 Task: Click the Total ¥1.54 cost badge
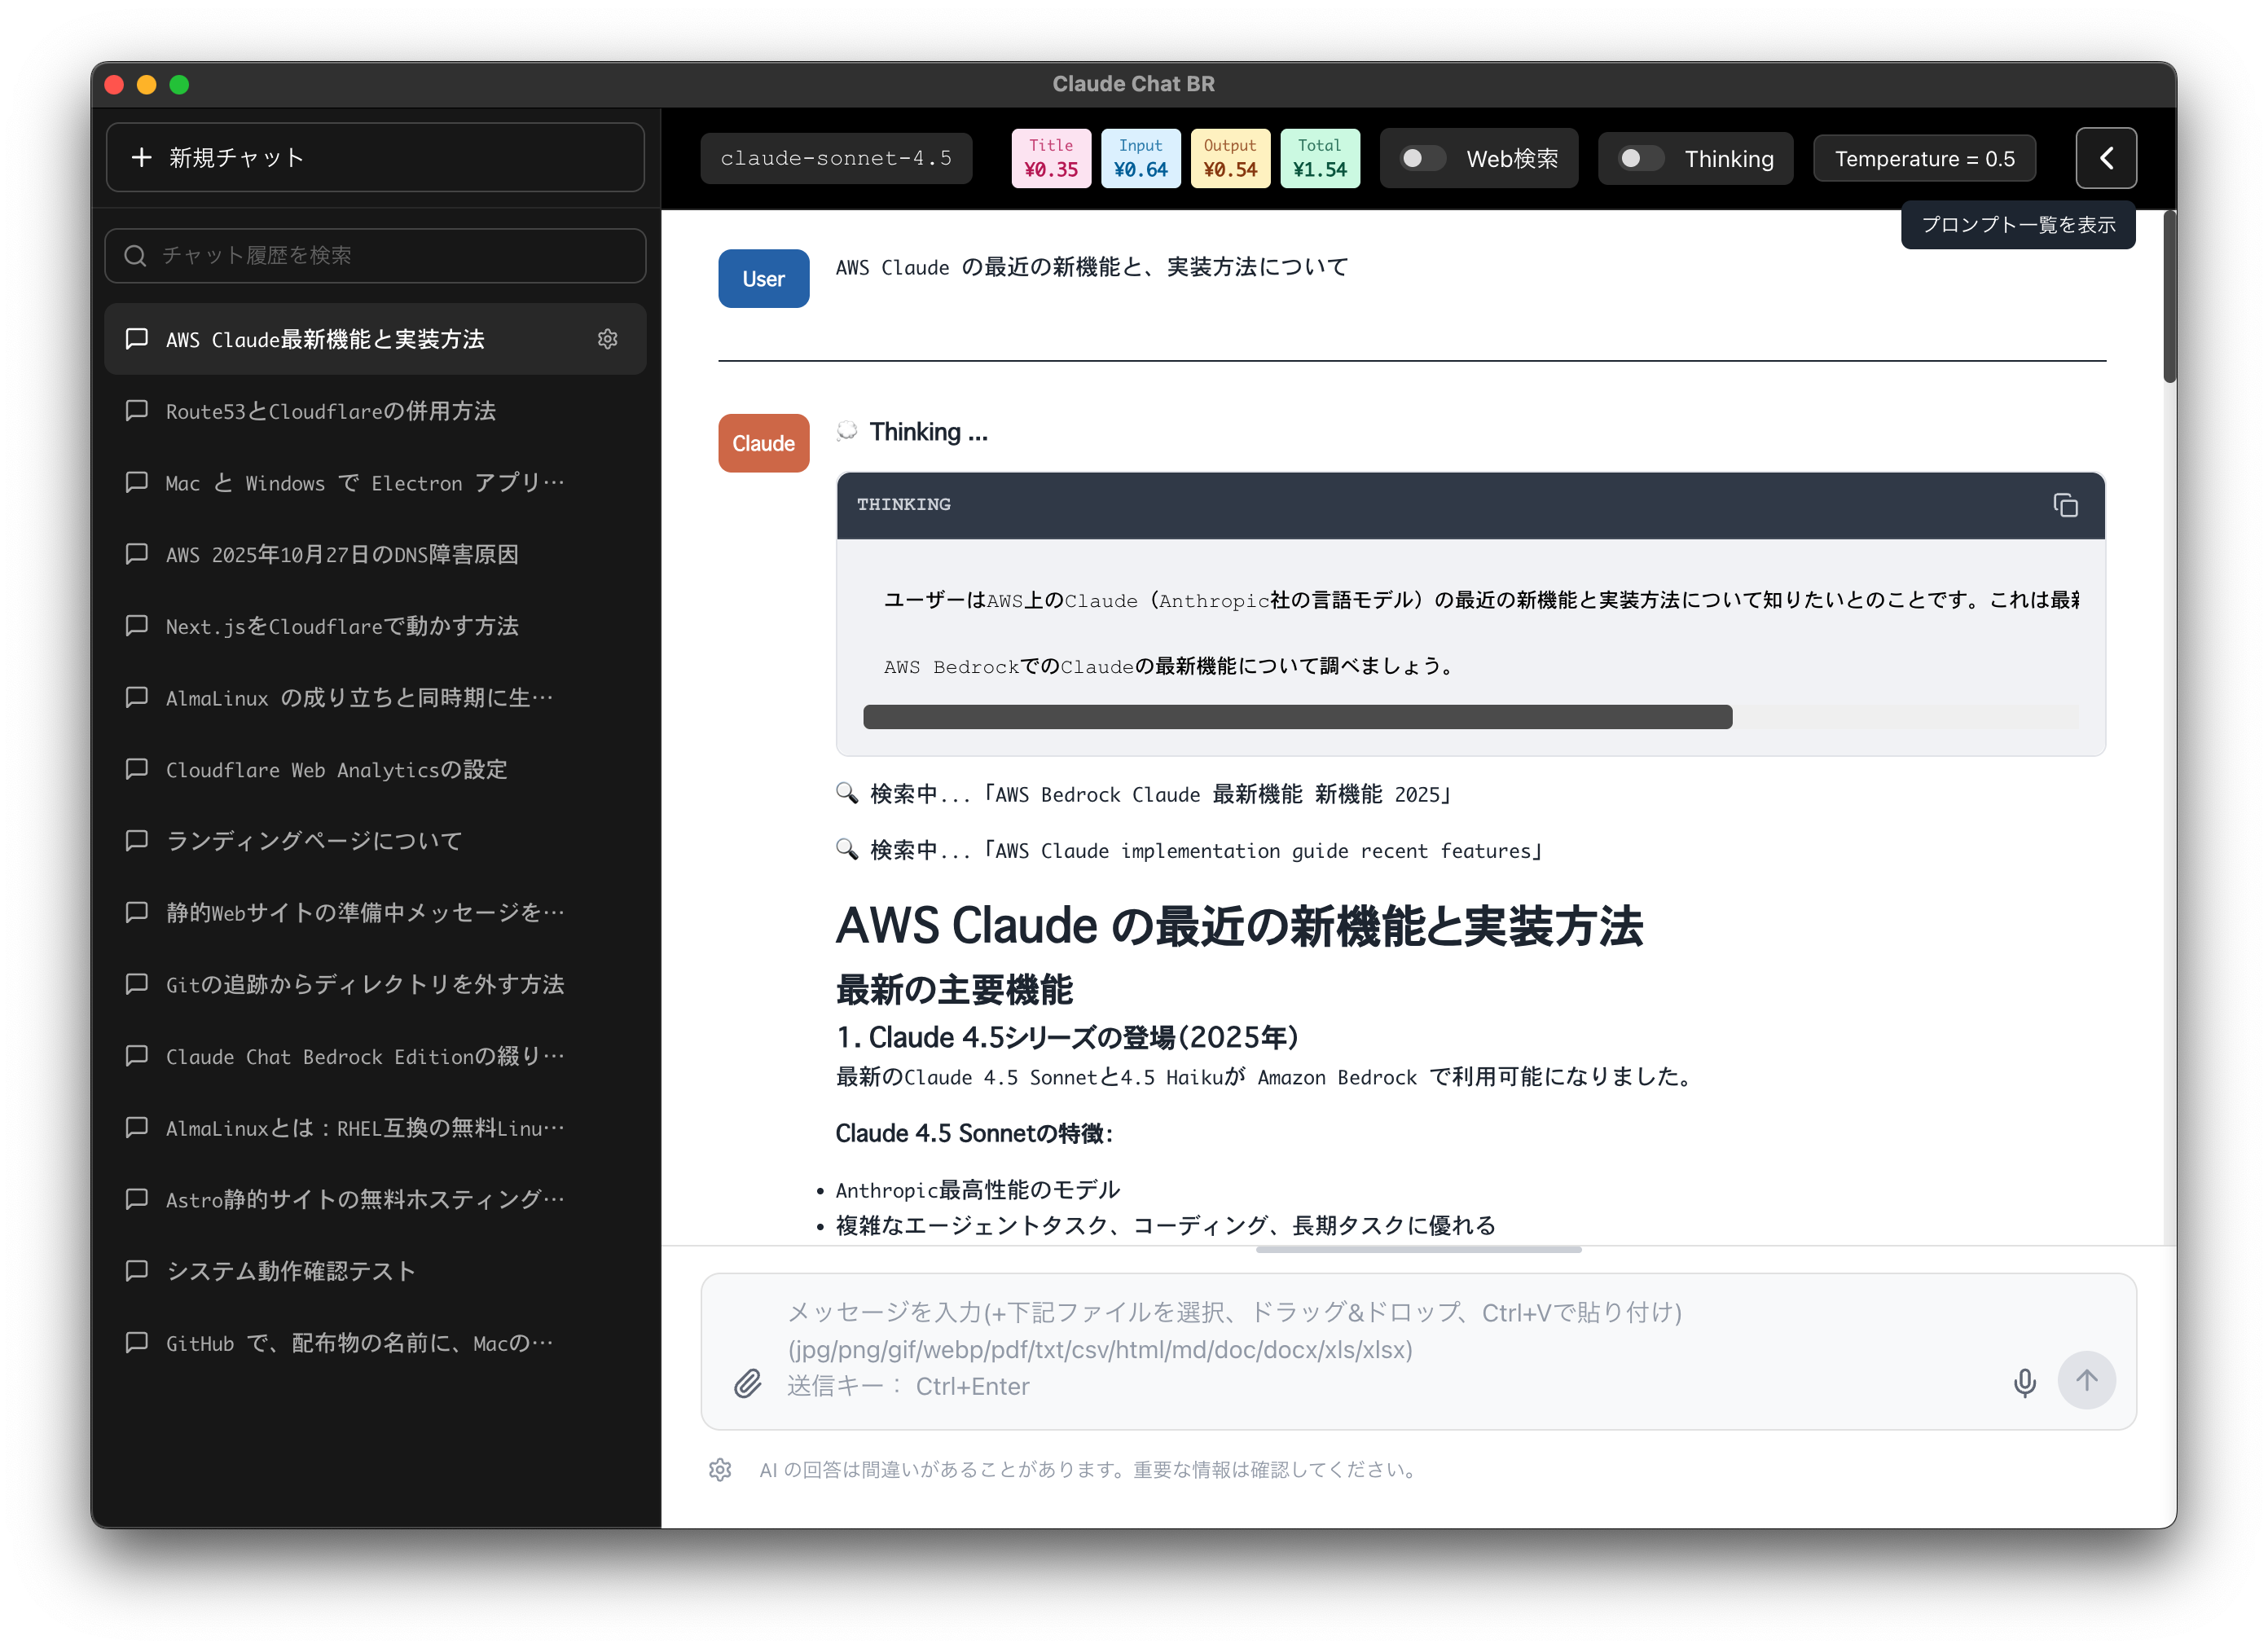1319,158
